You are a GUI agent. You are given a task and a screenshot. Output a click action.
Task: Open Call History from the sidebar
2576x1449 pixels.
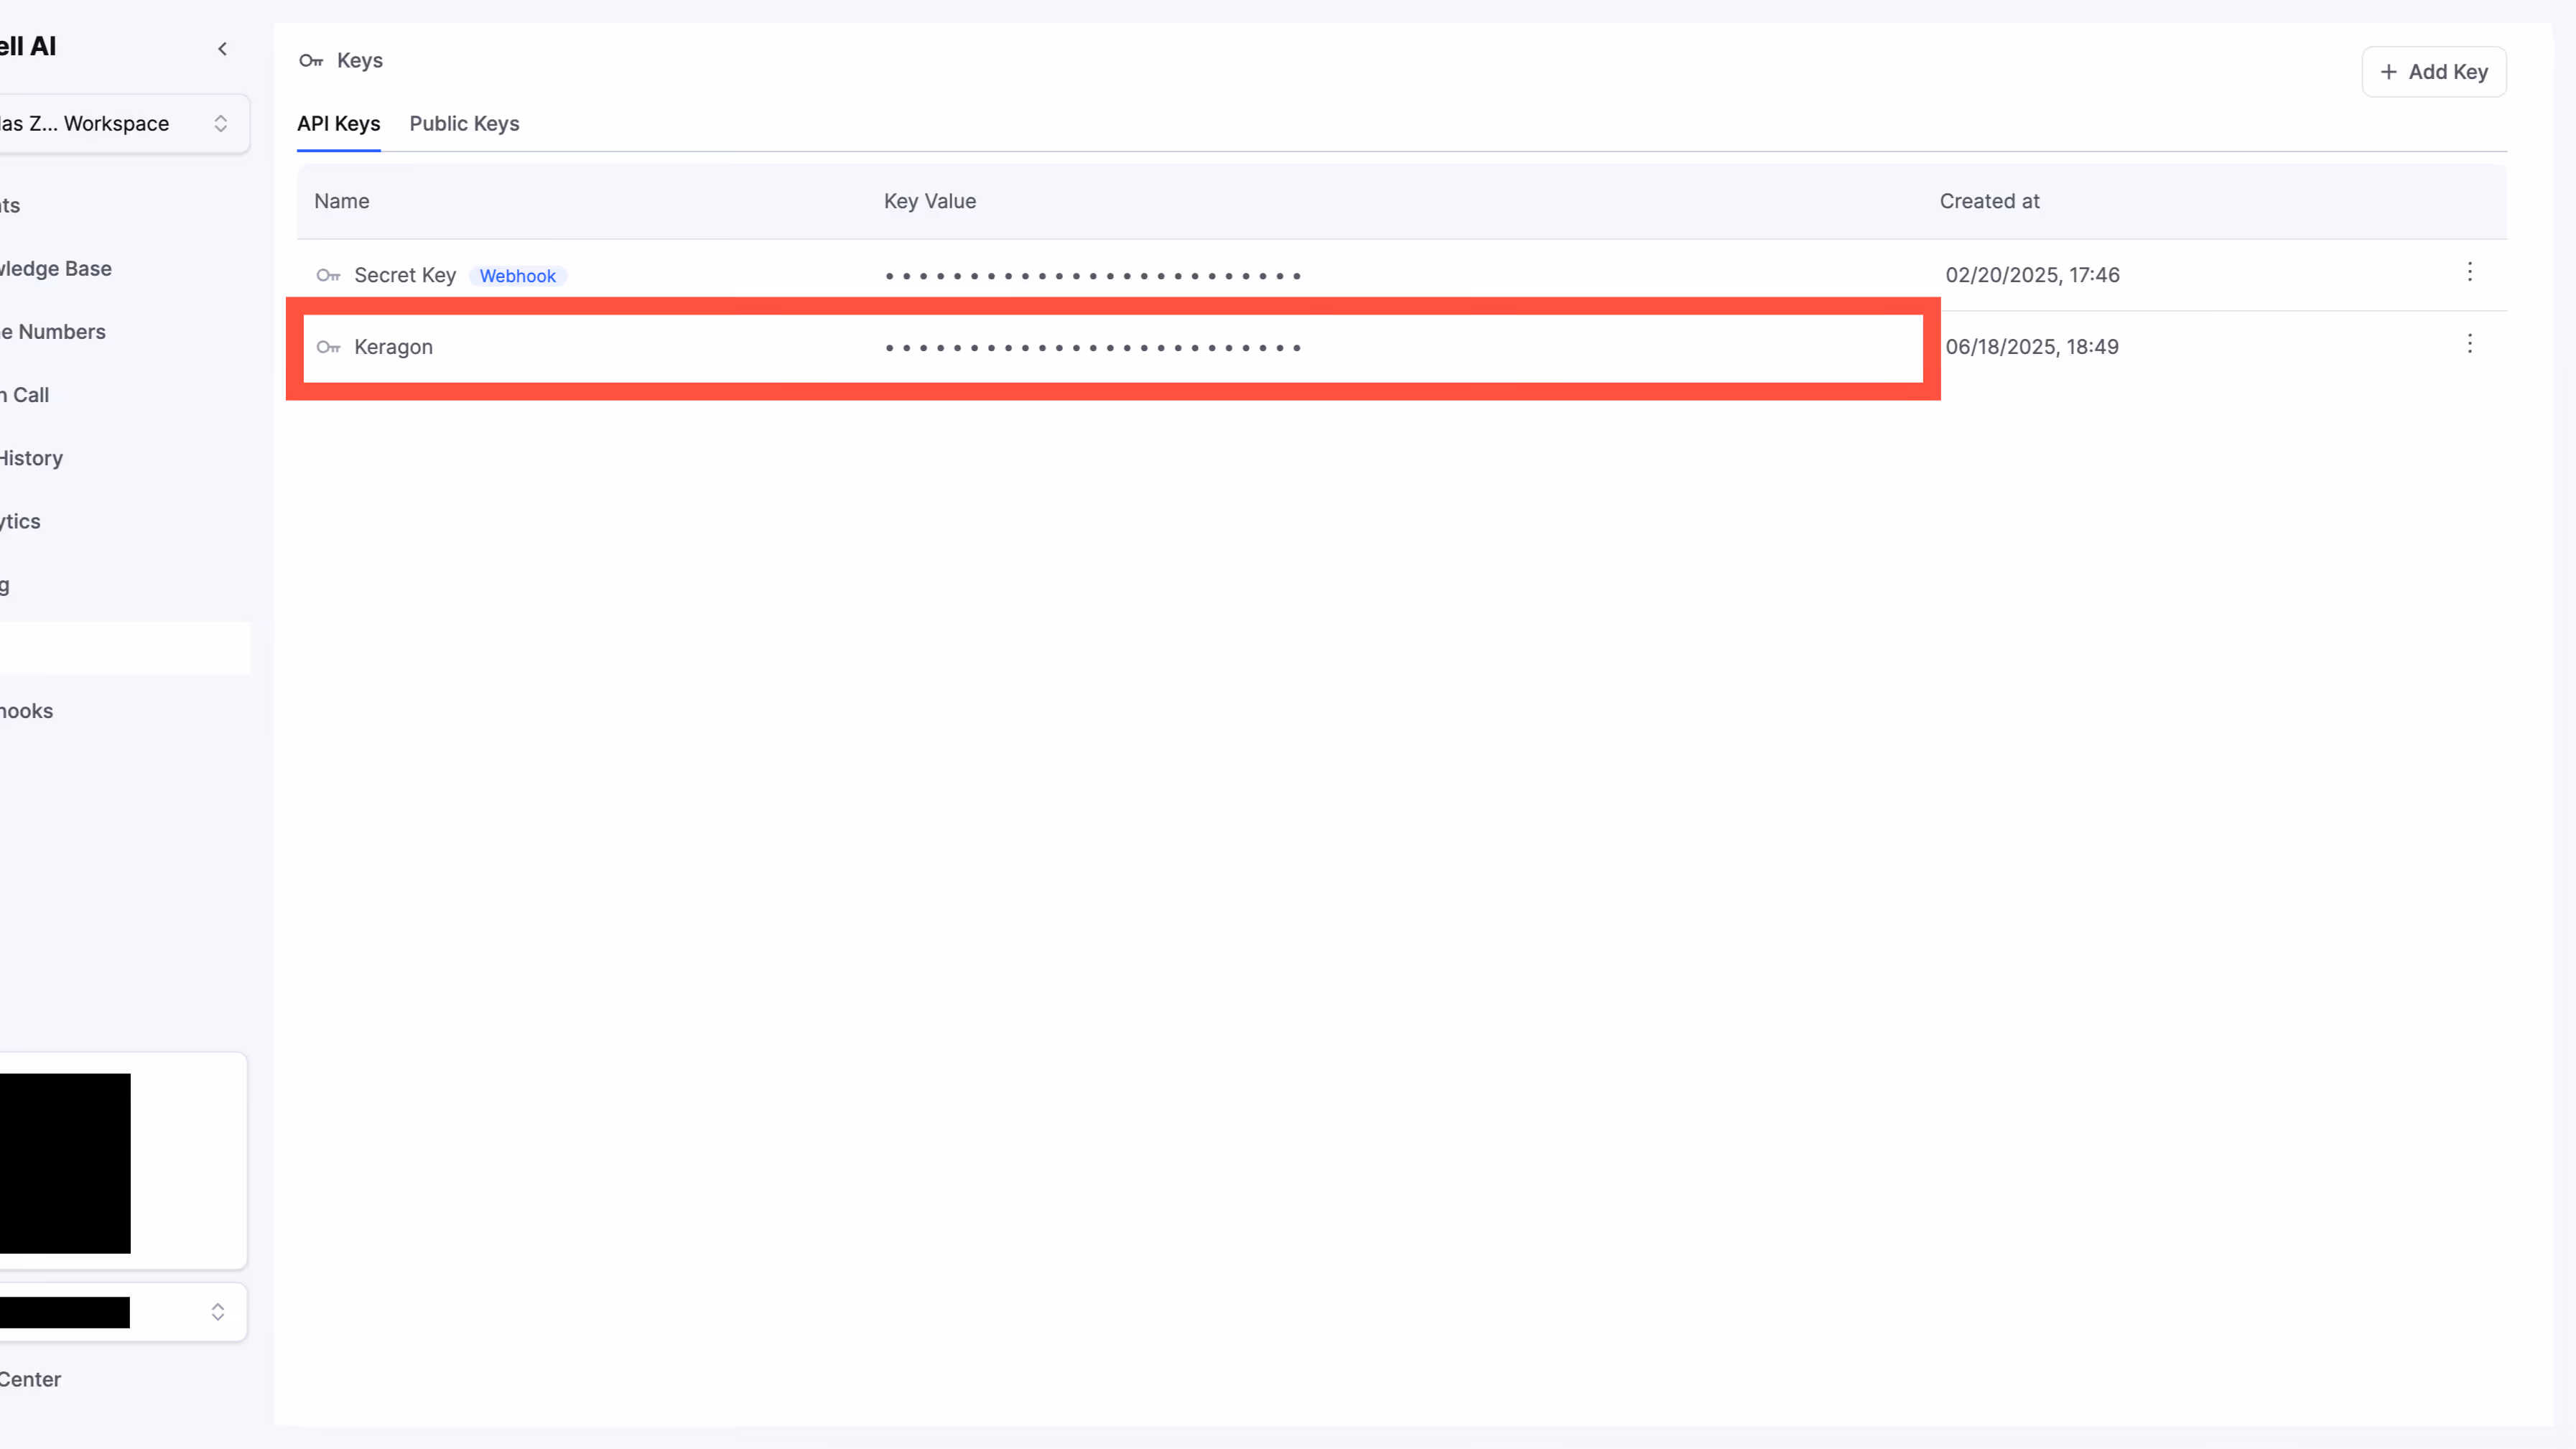[30, 457]
